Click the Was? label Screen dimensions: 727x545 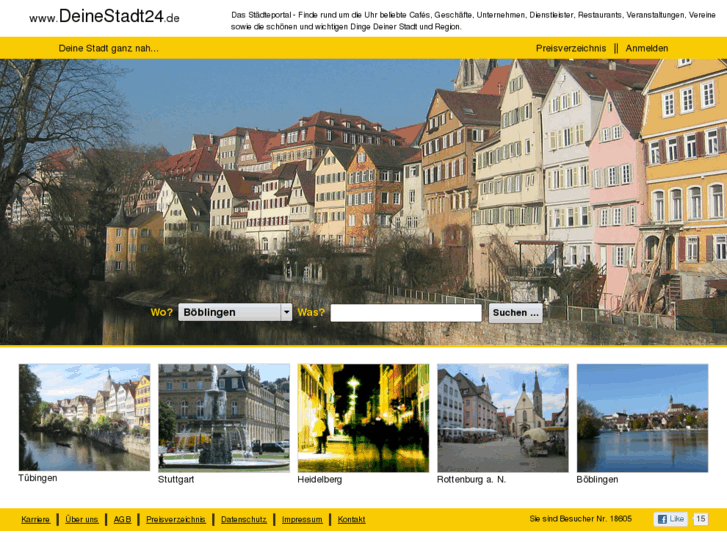point(311,313)
